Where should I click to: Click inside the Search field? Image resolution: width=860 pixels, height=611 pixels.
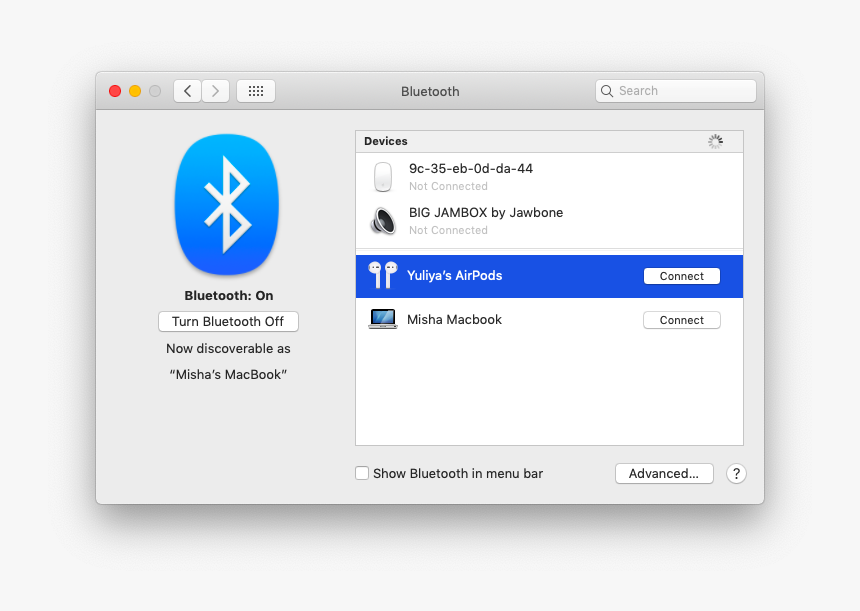tap(675, 90)
